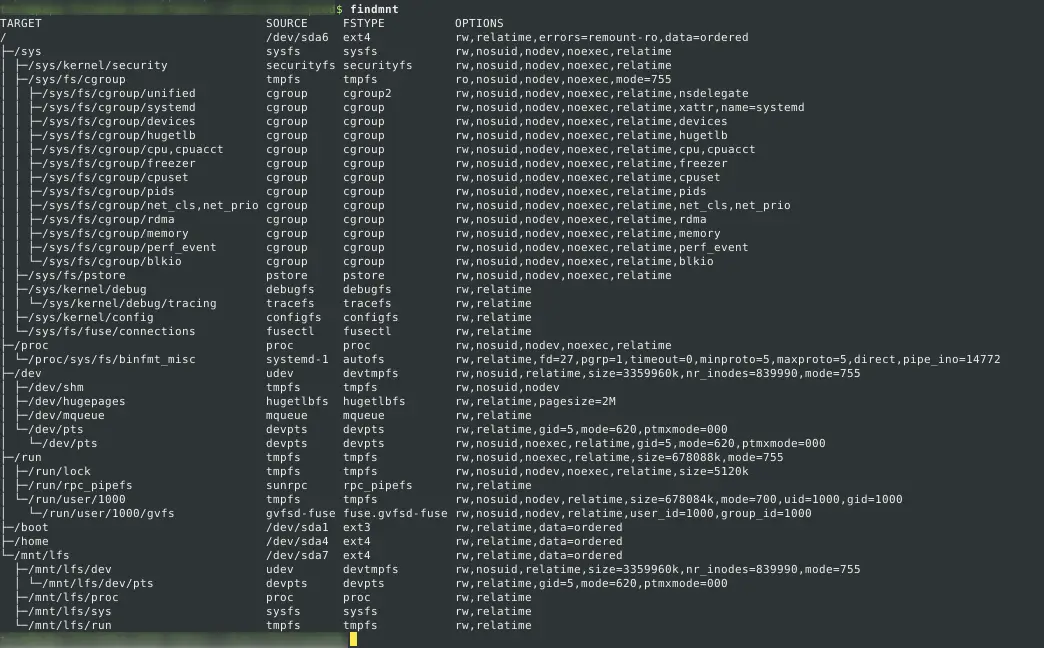Screen dimensions: 1044x648
Task: Click the /dev/sda7 source entry
Action: tap(298, 555)
